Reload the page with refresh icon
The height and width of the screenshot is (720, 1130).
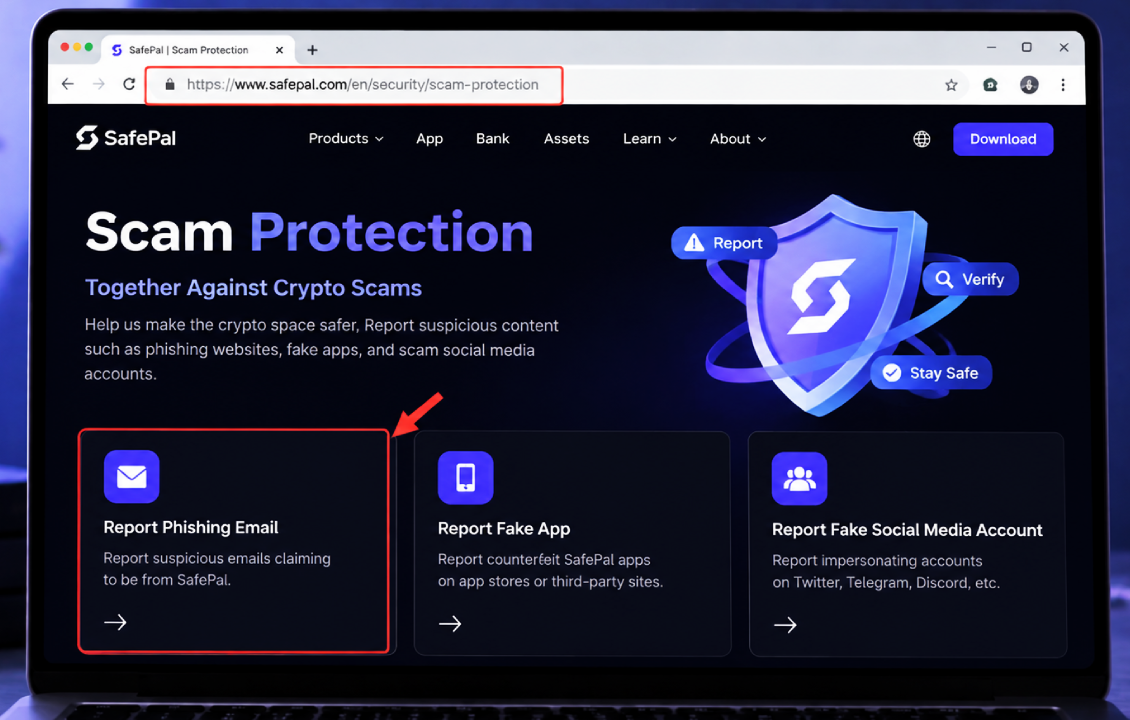point(129,84)
